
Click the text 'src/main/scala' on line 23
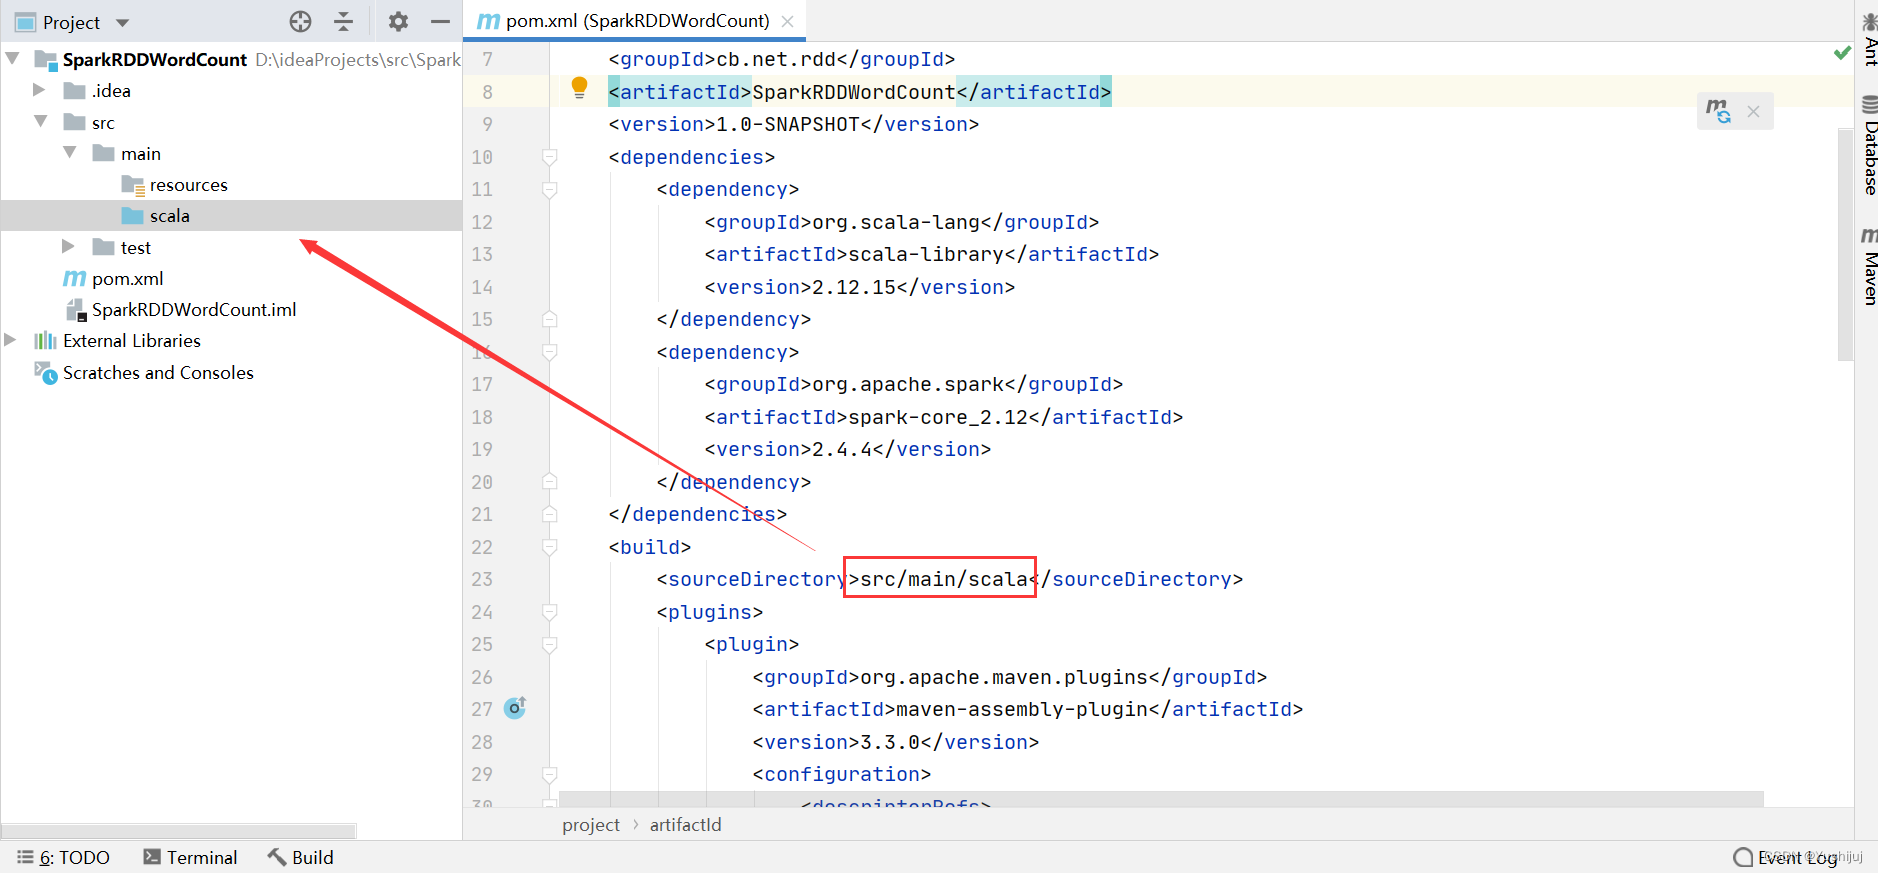coord(944,579)
